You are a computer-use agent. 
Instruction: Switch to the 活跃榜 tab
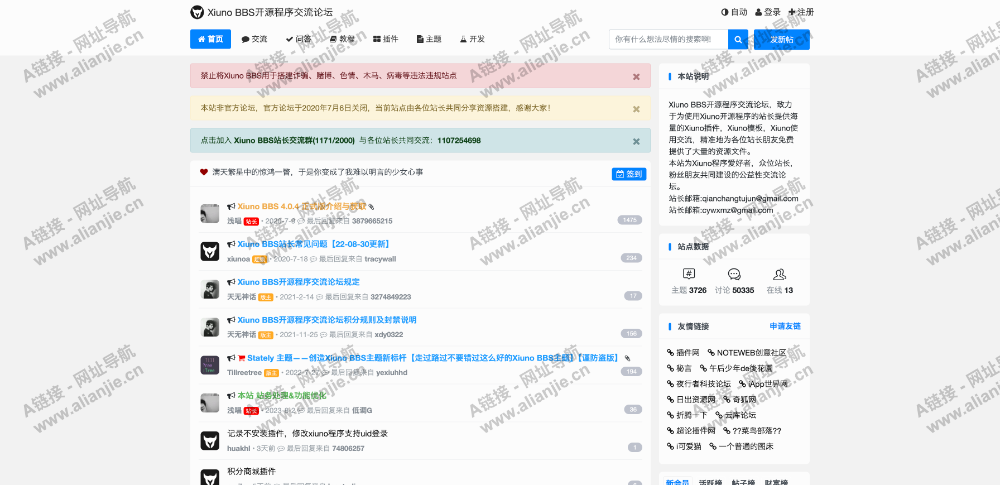tap(710, 482)
